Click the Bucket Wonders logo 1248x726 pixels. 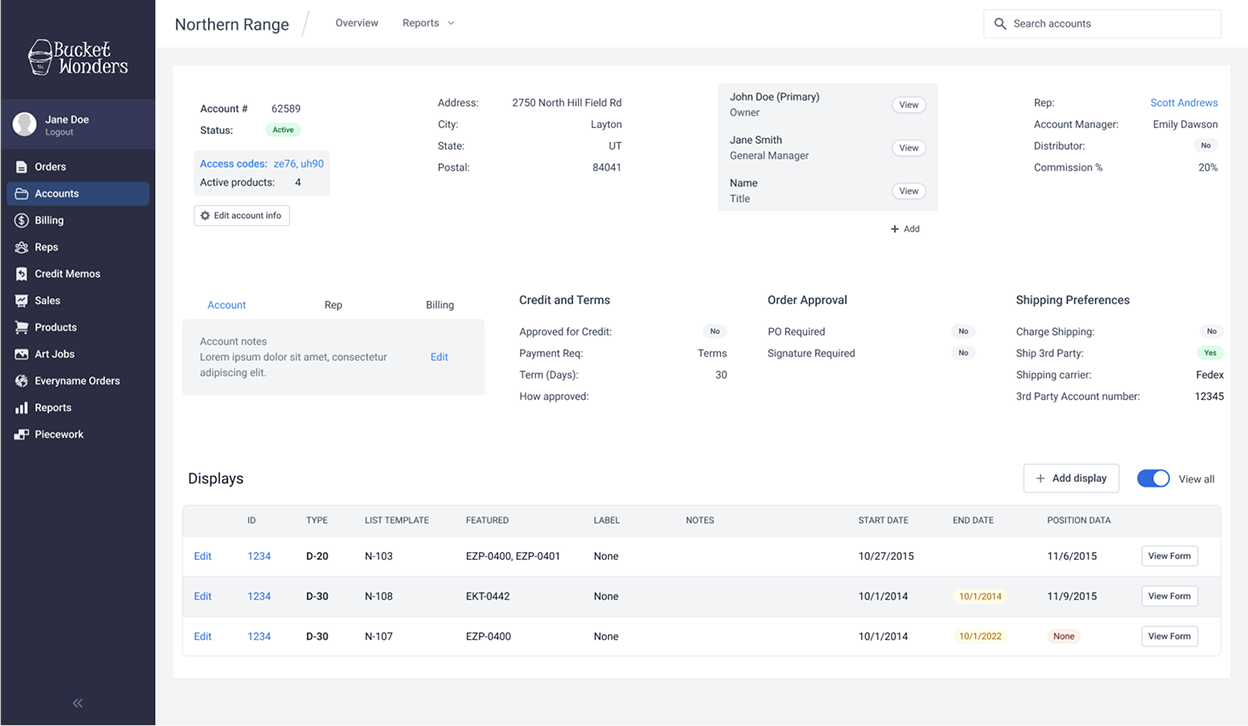tap(78, 58)
